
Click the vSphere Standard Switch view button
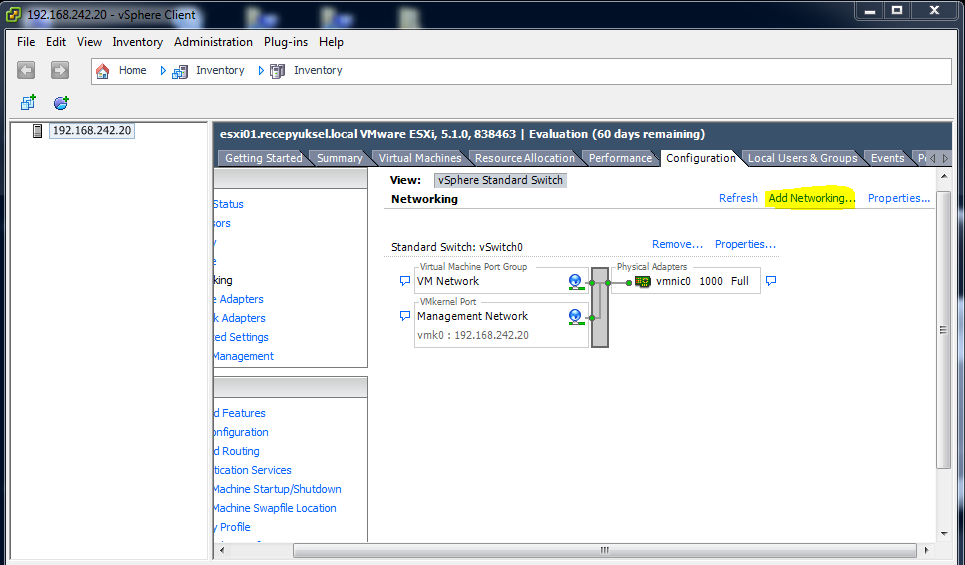click(500, 180)
